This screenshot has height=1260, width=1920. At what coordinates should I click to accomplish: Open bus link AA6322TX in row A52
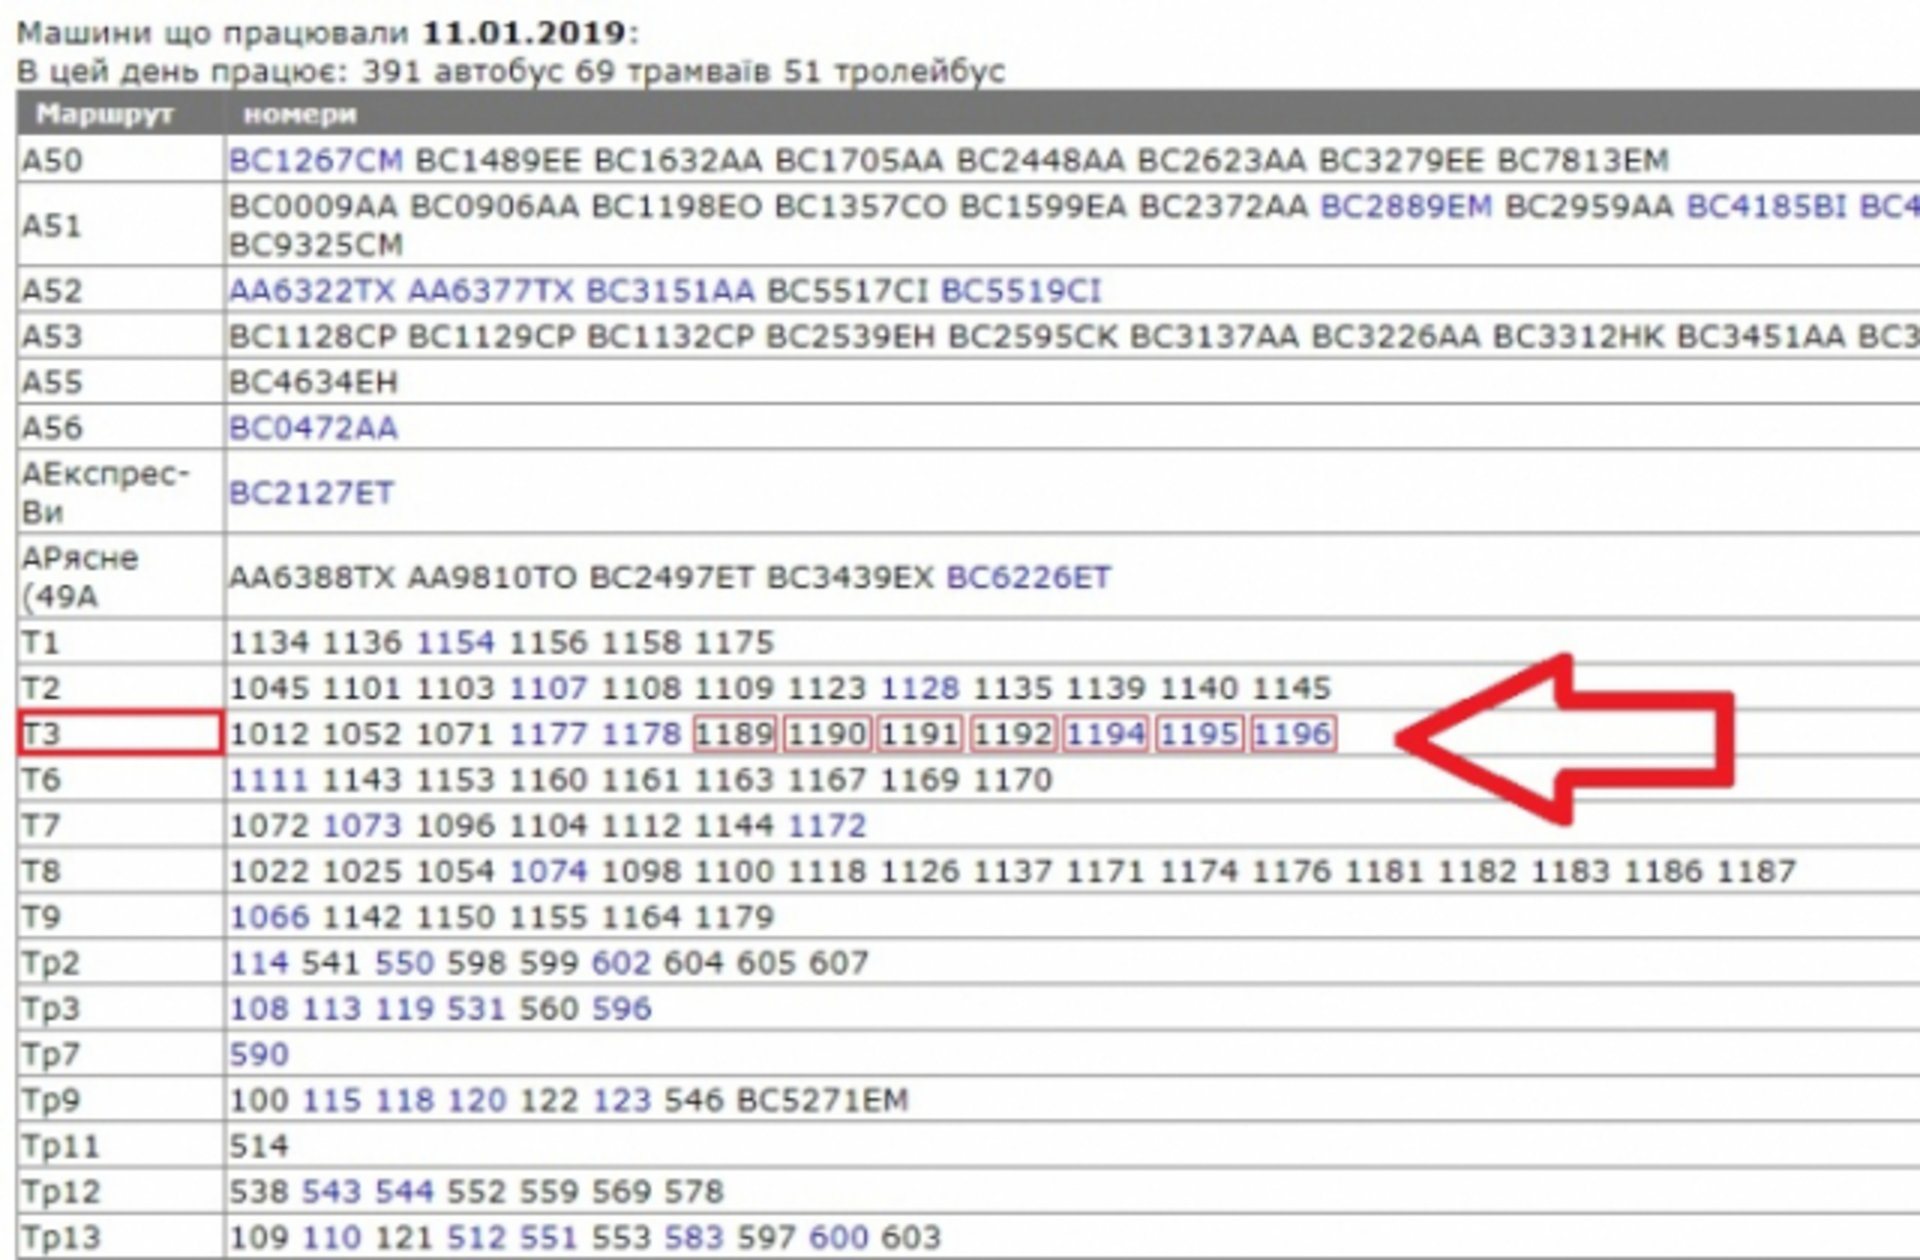click(x=313, y=291)
